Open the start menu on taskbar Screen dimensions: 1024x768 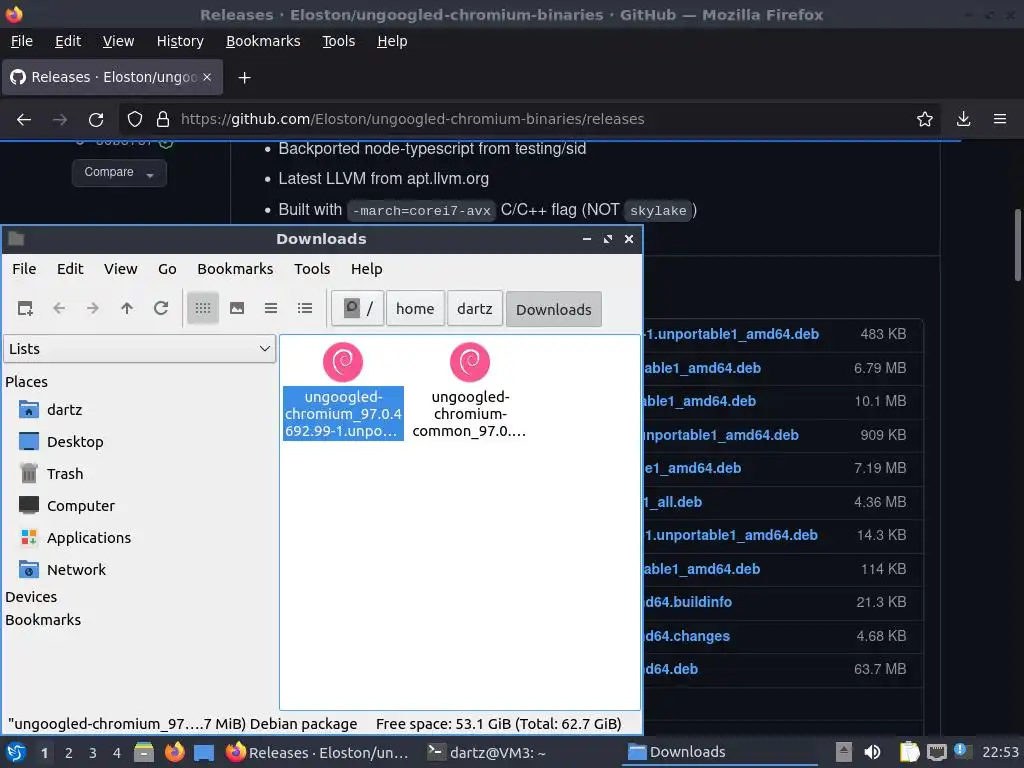tap(16, 752)
